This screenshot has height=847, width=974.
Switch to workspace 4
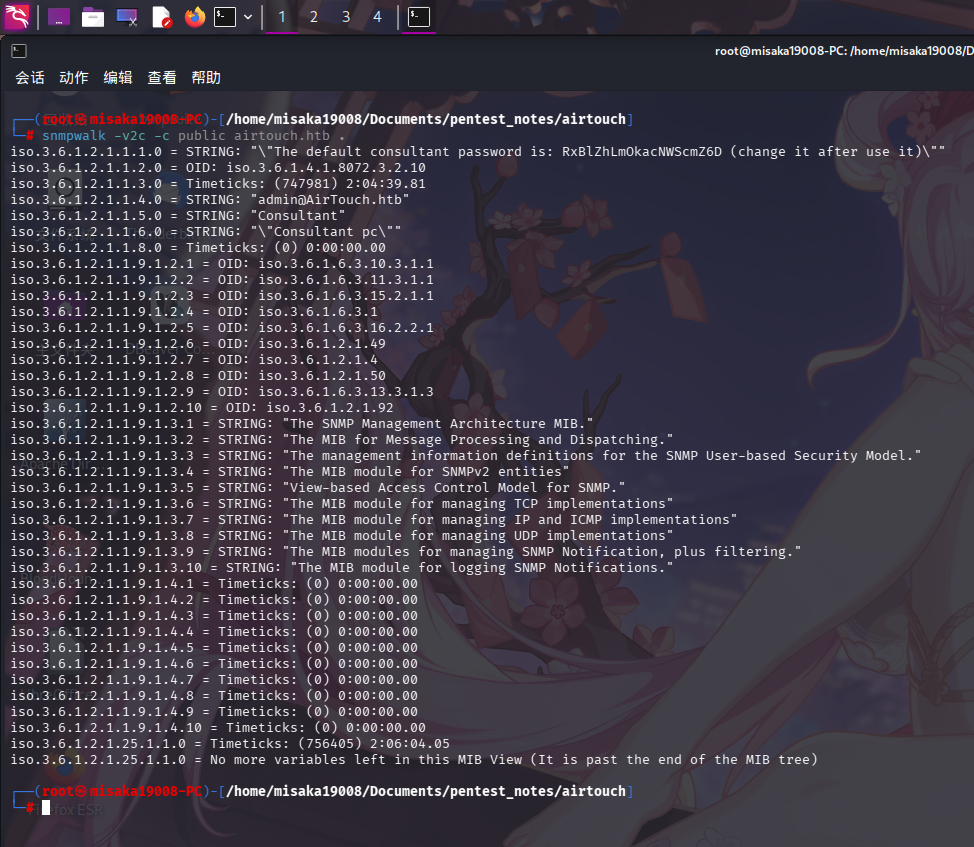(x=377, y=17)
